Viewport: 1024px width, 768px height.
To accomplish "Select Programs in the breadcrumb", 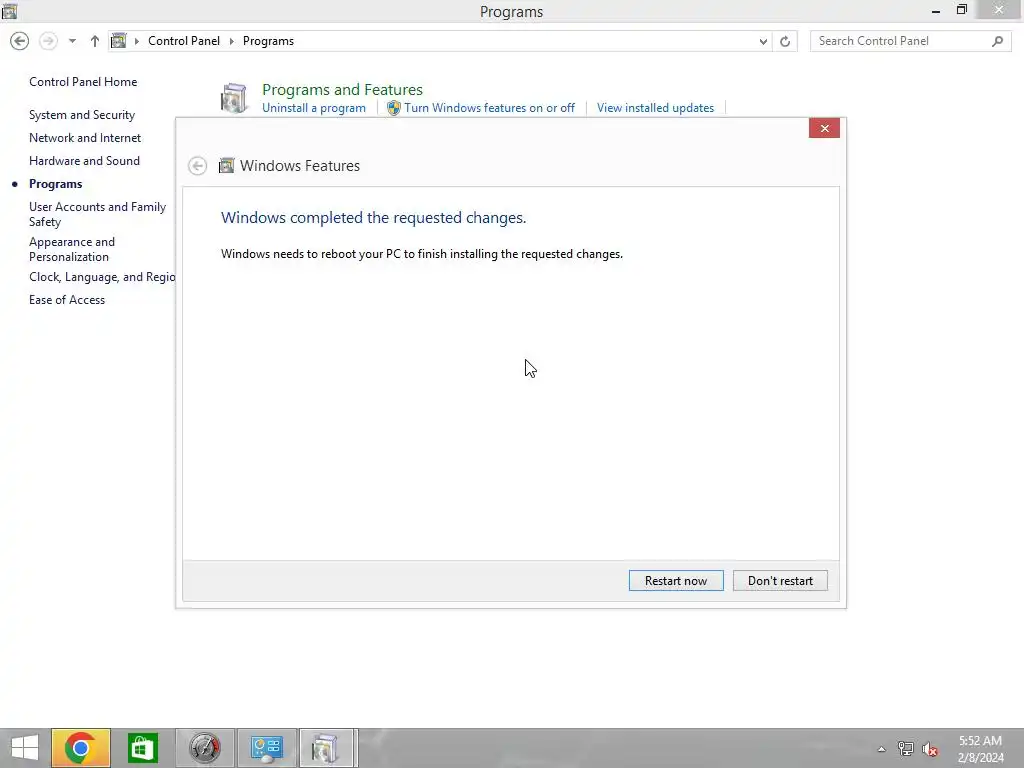I will click(268, 40).
